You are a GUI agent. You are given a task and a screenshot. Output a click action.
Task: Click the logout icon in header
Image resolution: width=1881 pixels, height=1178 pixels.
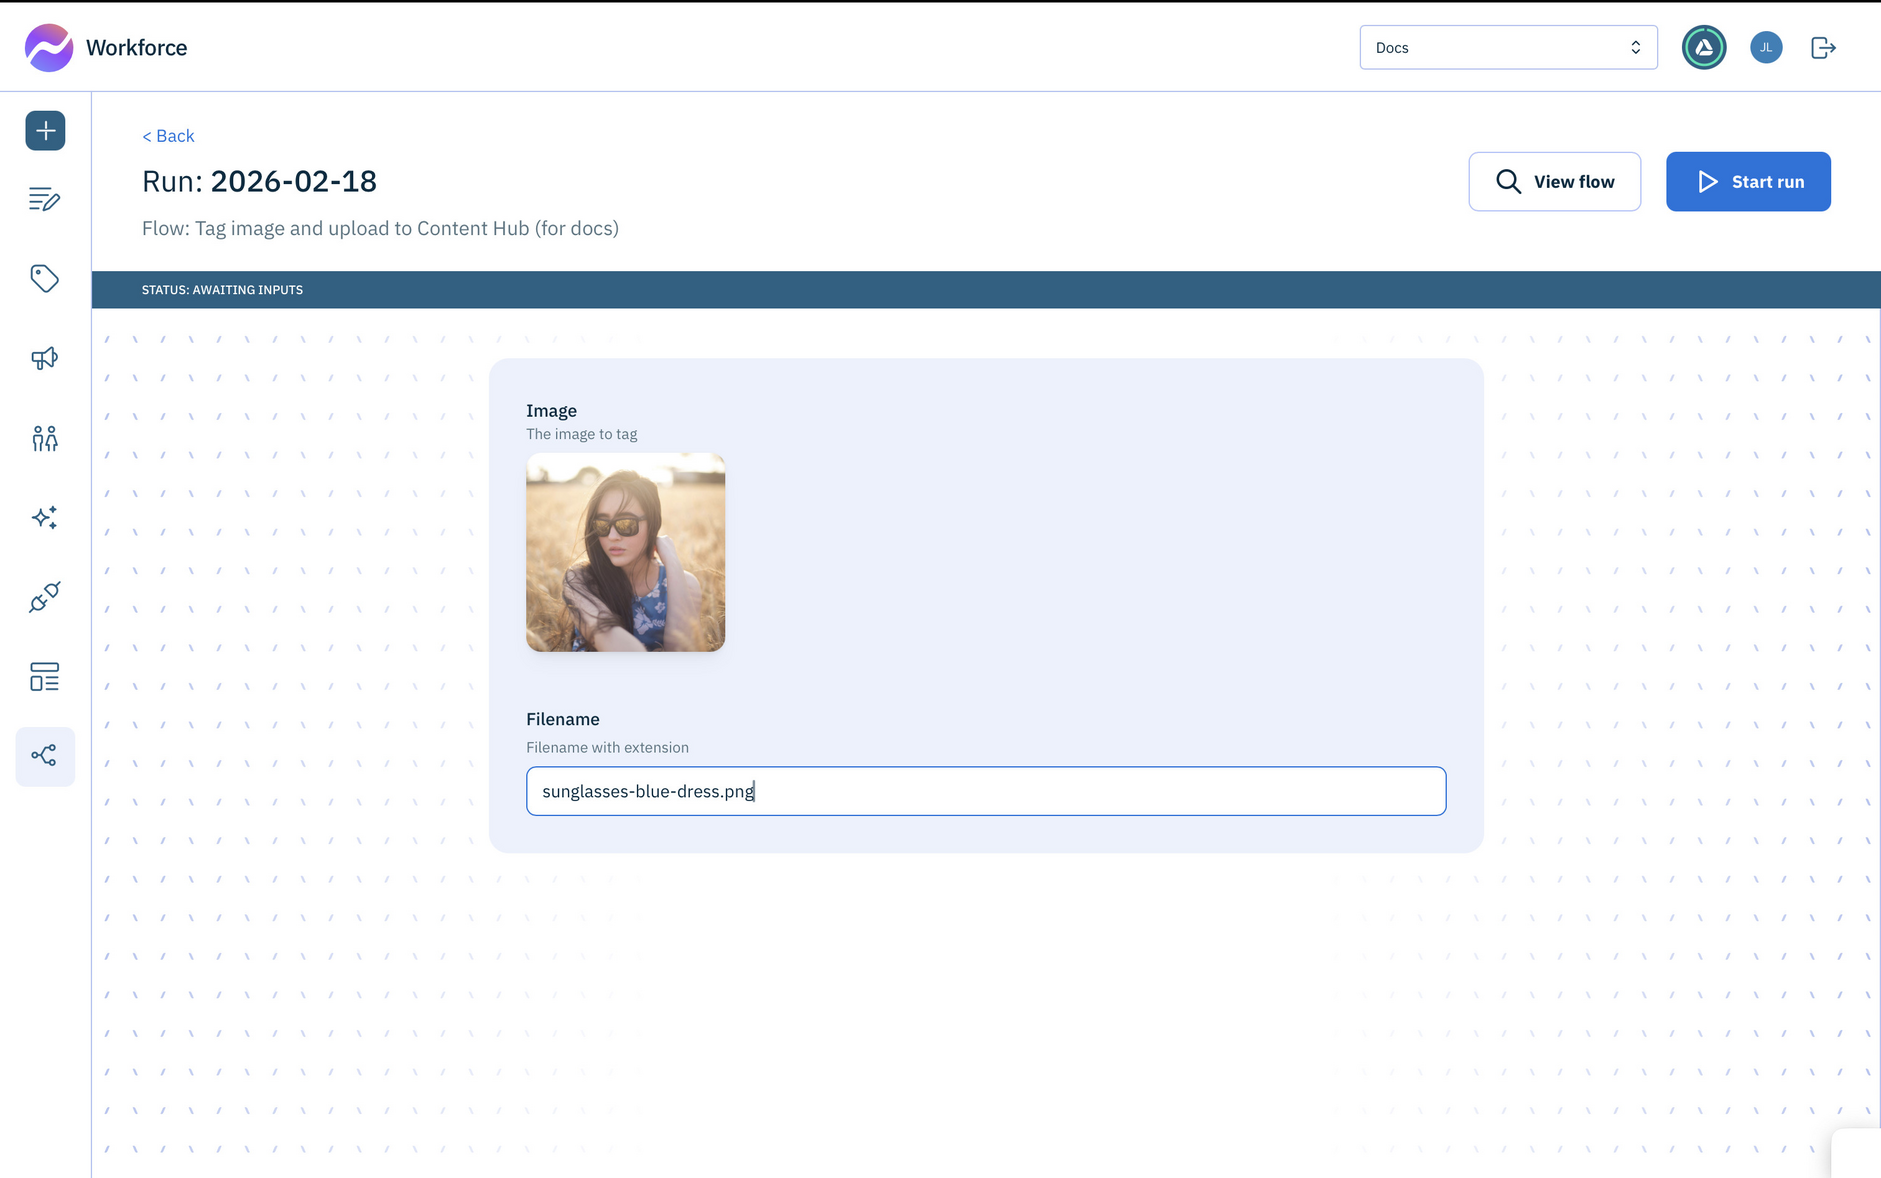1823,48
